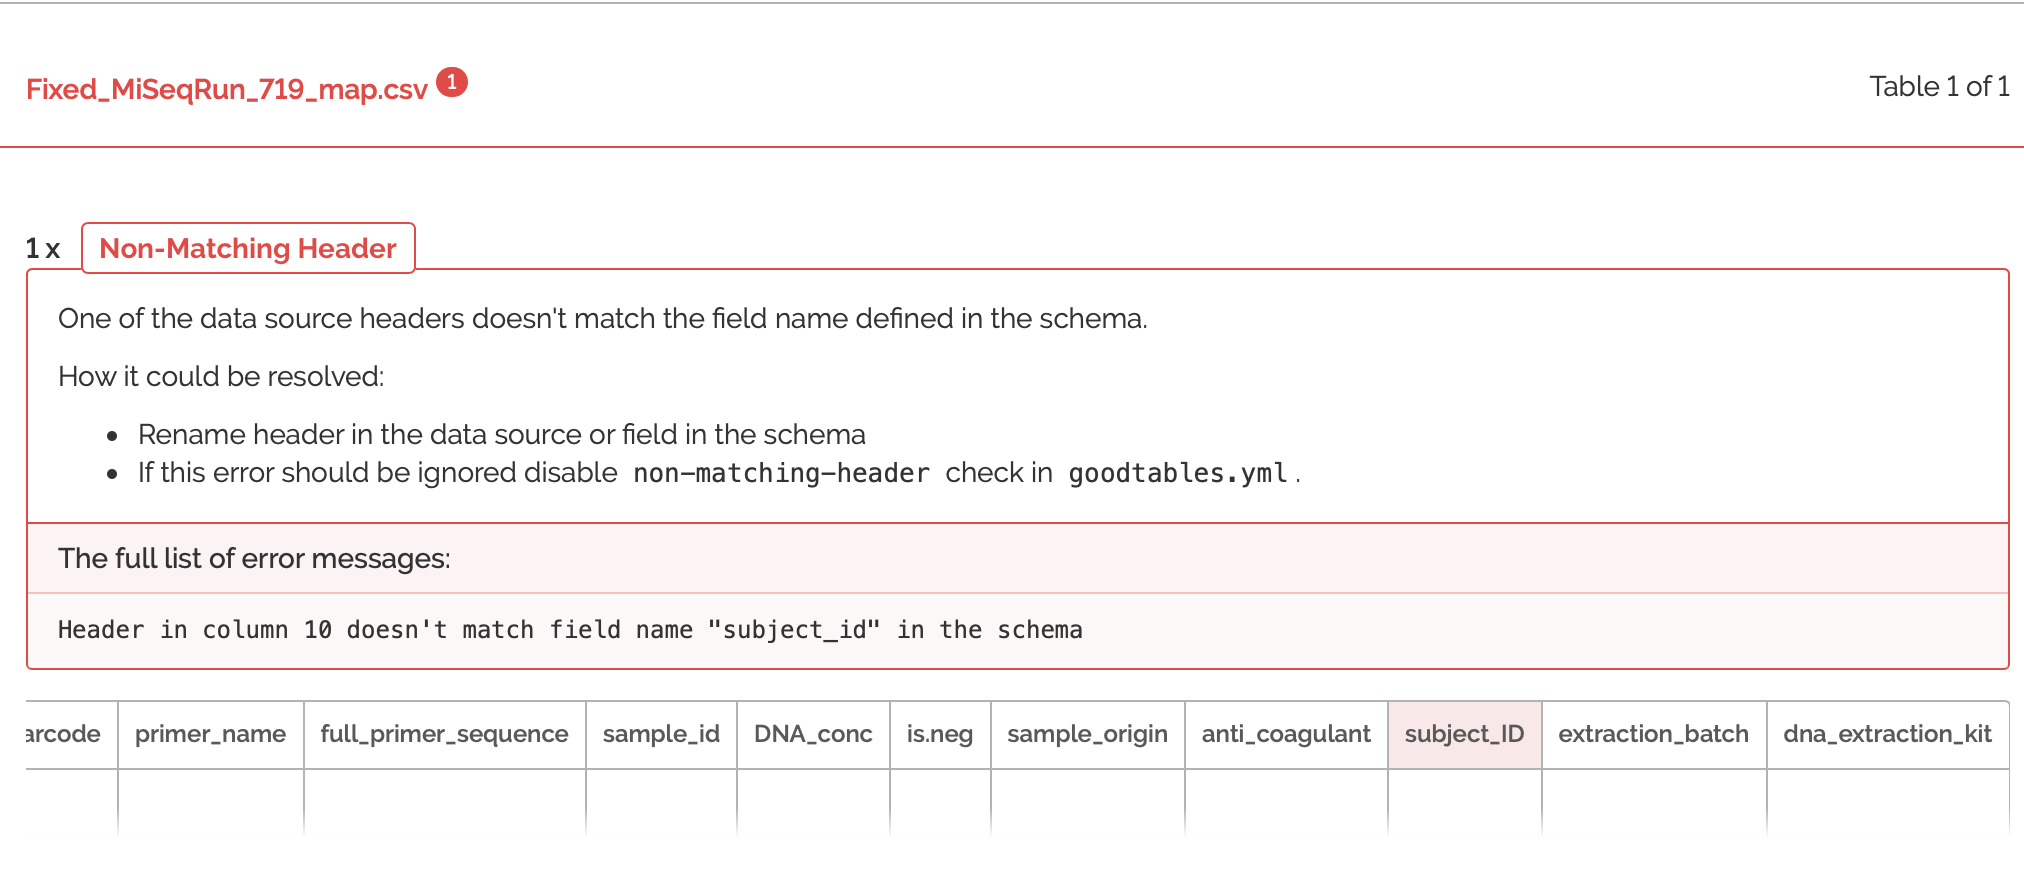Click 'The full list of error messages' heading
2024x870 pixels.
254,558
